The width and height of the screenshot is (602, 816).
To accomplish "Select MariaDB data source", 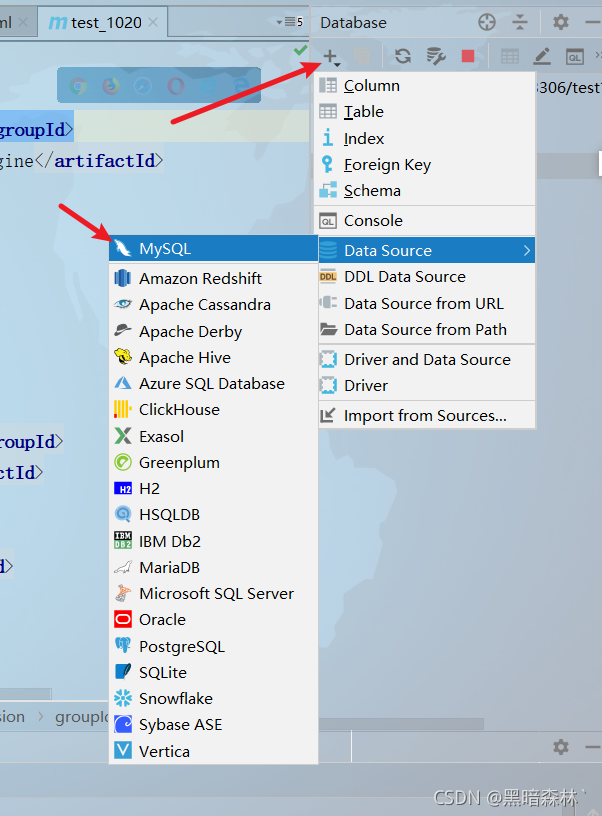I will click(213, 567).
